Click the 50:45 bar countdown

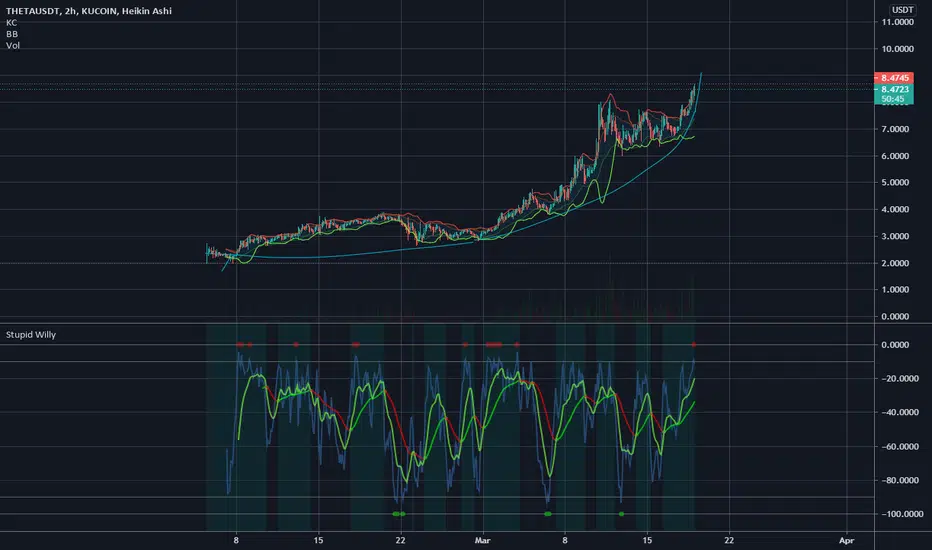point(893,99)
